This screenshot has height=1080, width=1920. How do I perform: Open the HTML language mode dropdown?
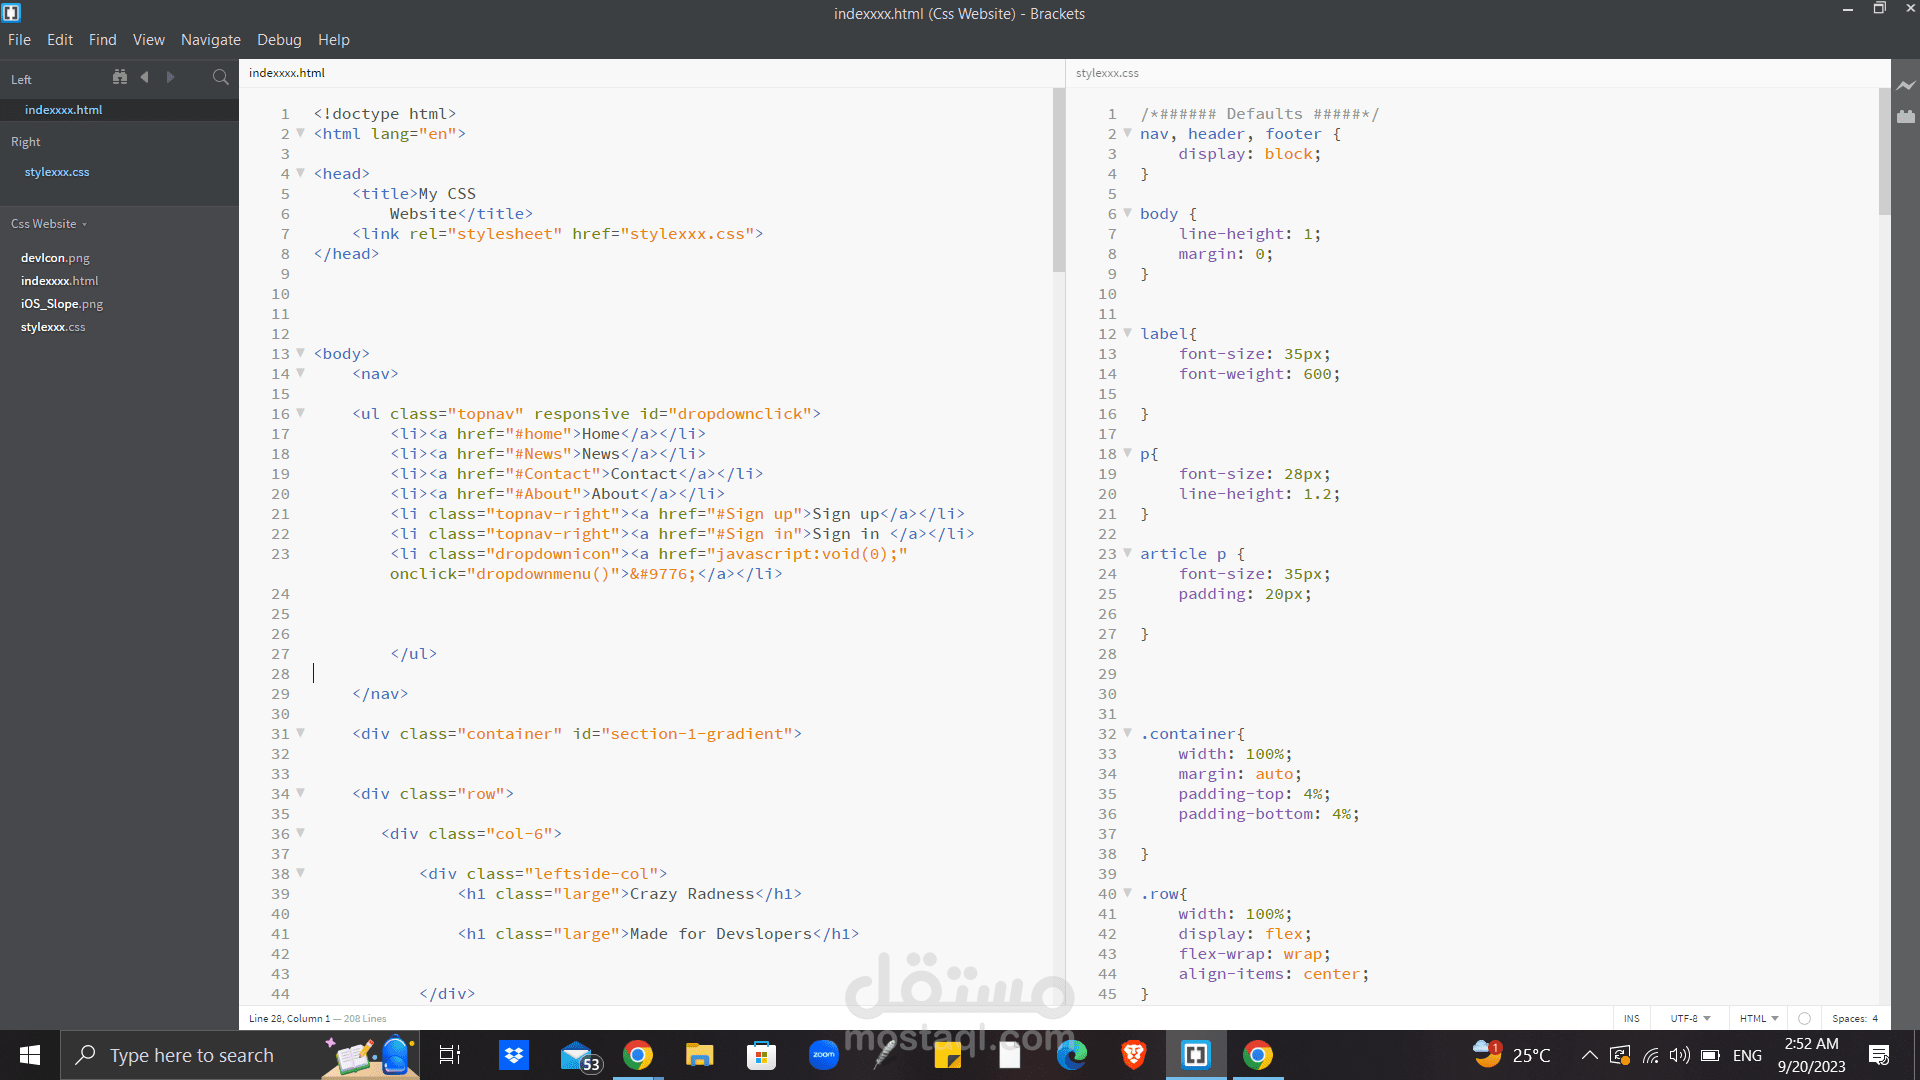pos(1758,1018)
